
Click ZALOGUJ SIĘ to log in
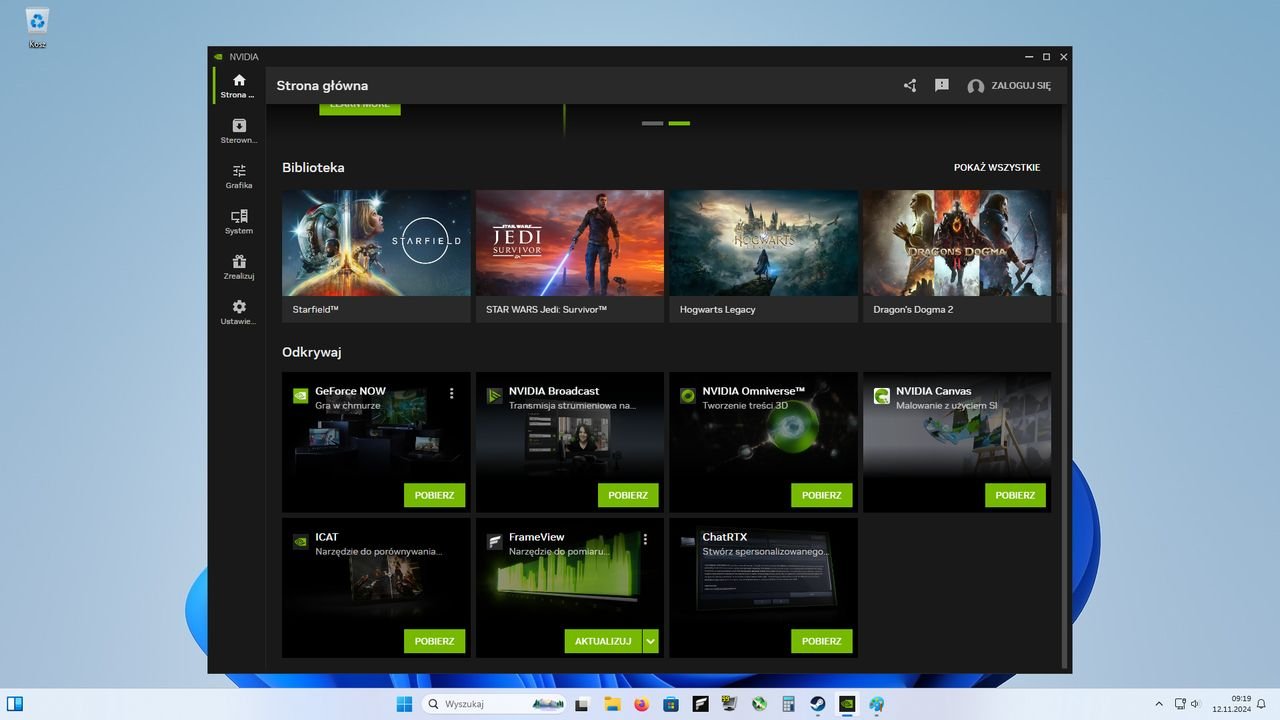tap(1021, 86)
